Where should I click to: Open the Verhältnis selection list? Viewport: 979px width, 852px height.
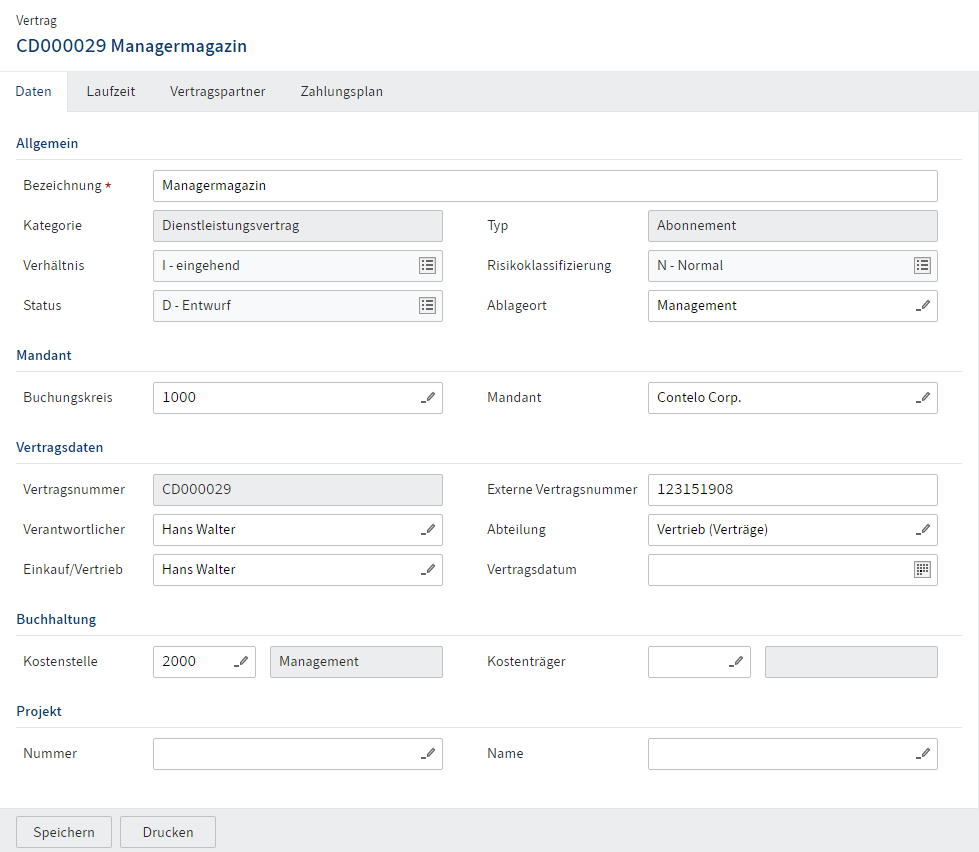coord(427,266)
